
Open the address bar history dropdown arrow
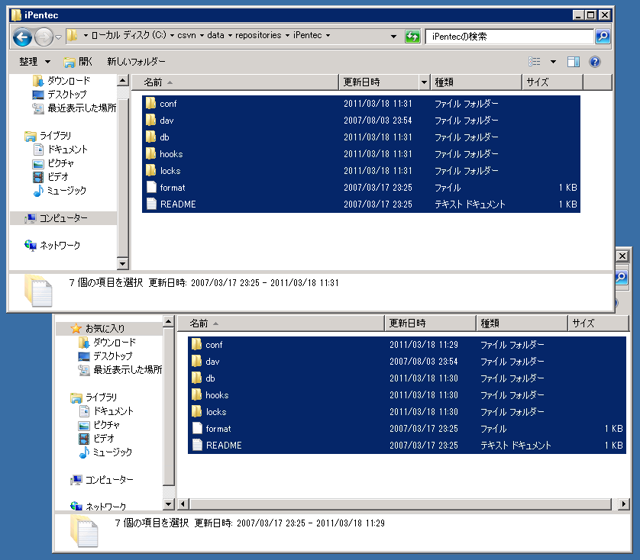(393, 36)
